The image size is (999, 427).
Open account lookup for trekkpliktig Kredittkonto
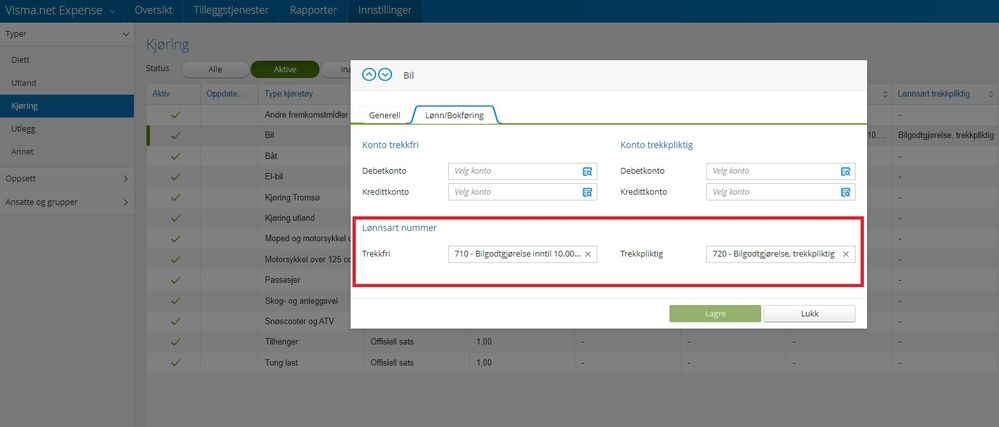click(845, 192)
